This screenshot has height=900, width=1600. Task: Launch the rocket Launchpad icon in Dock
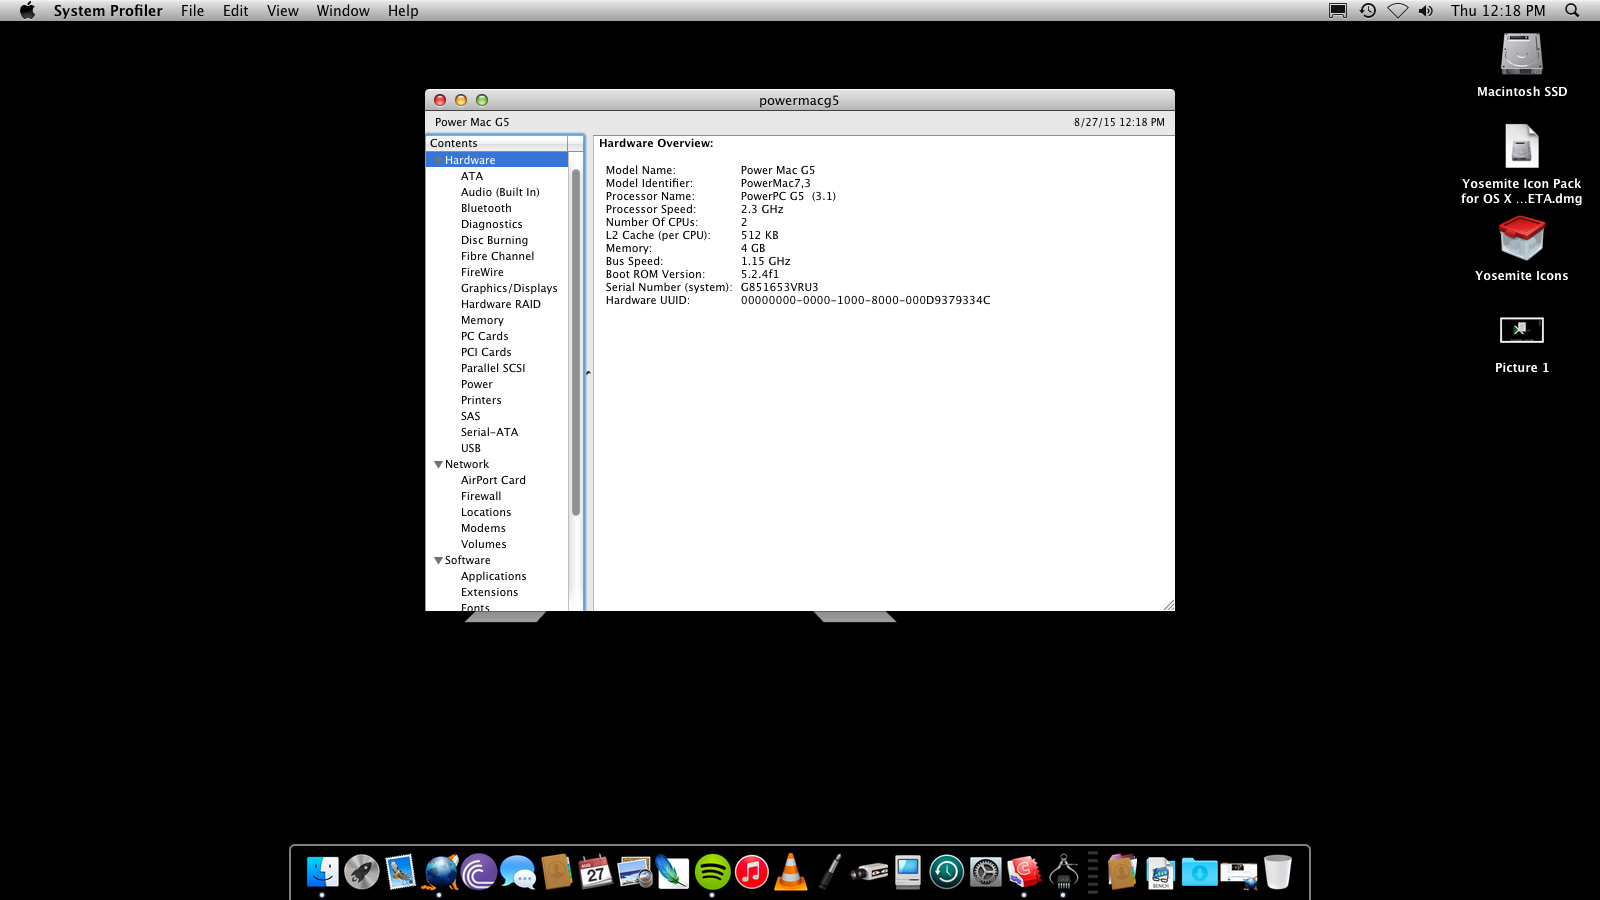click(361, 872)
